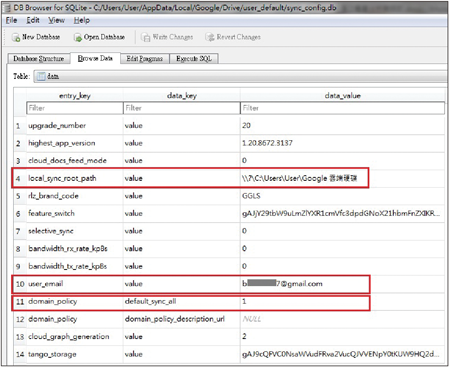Switch to the Execute SQL tab
Viewport: 450px width, 368px height.
pos(194,59)
